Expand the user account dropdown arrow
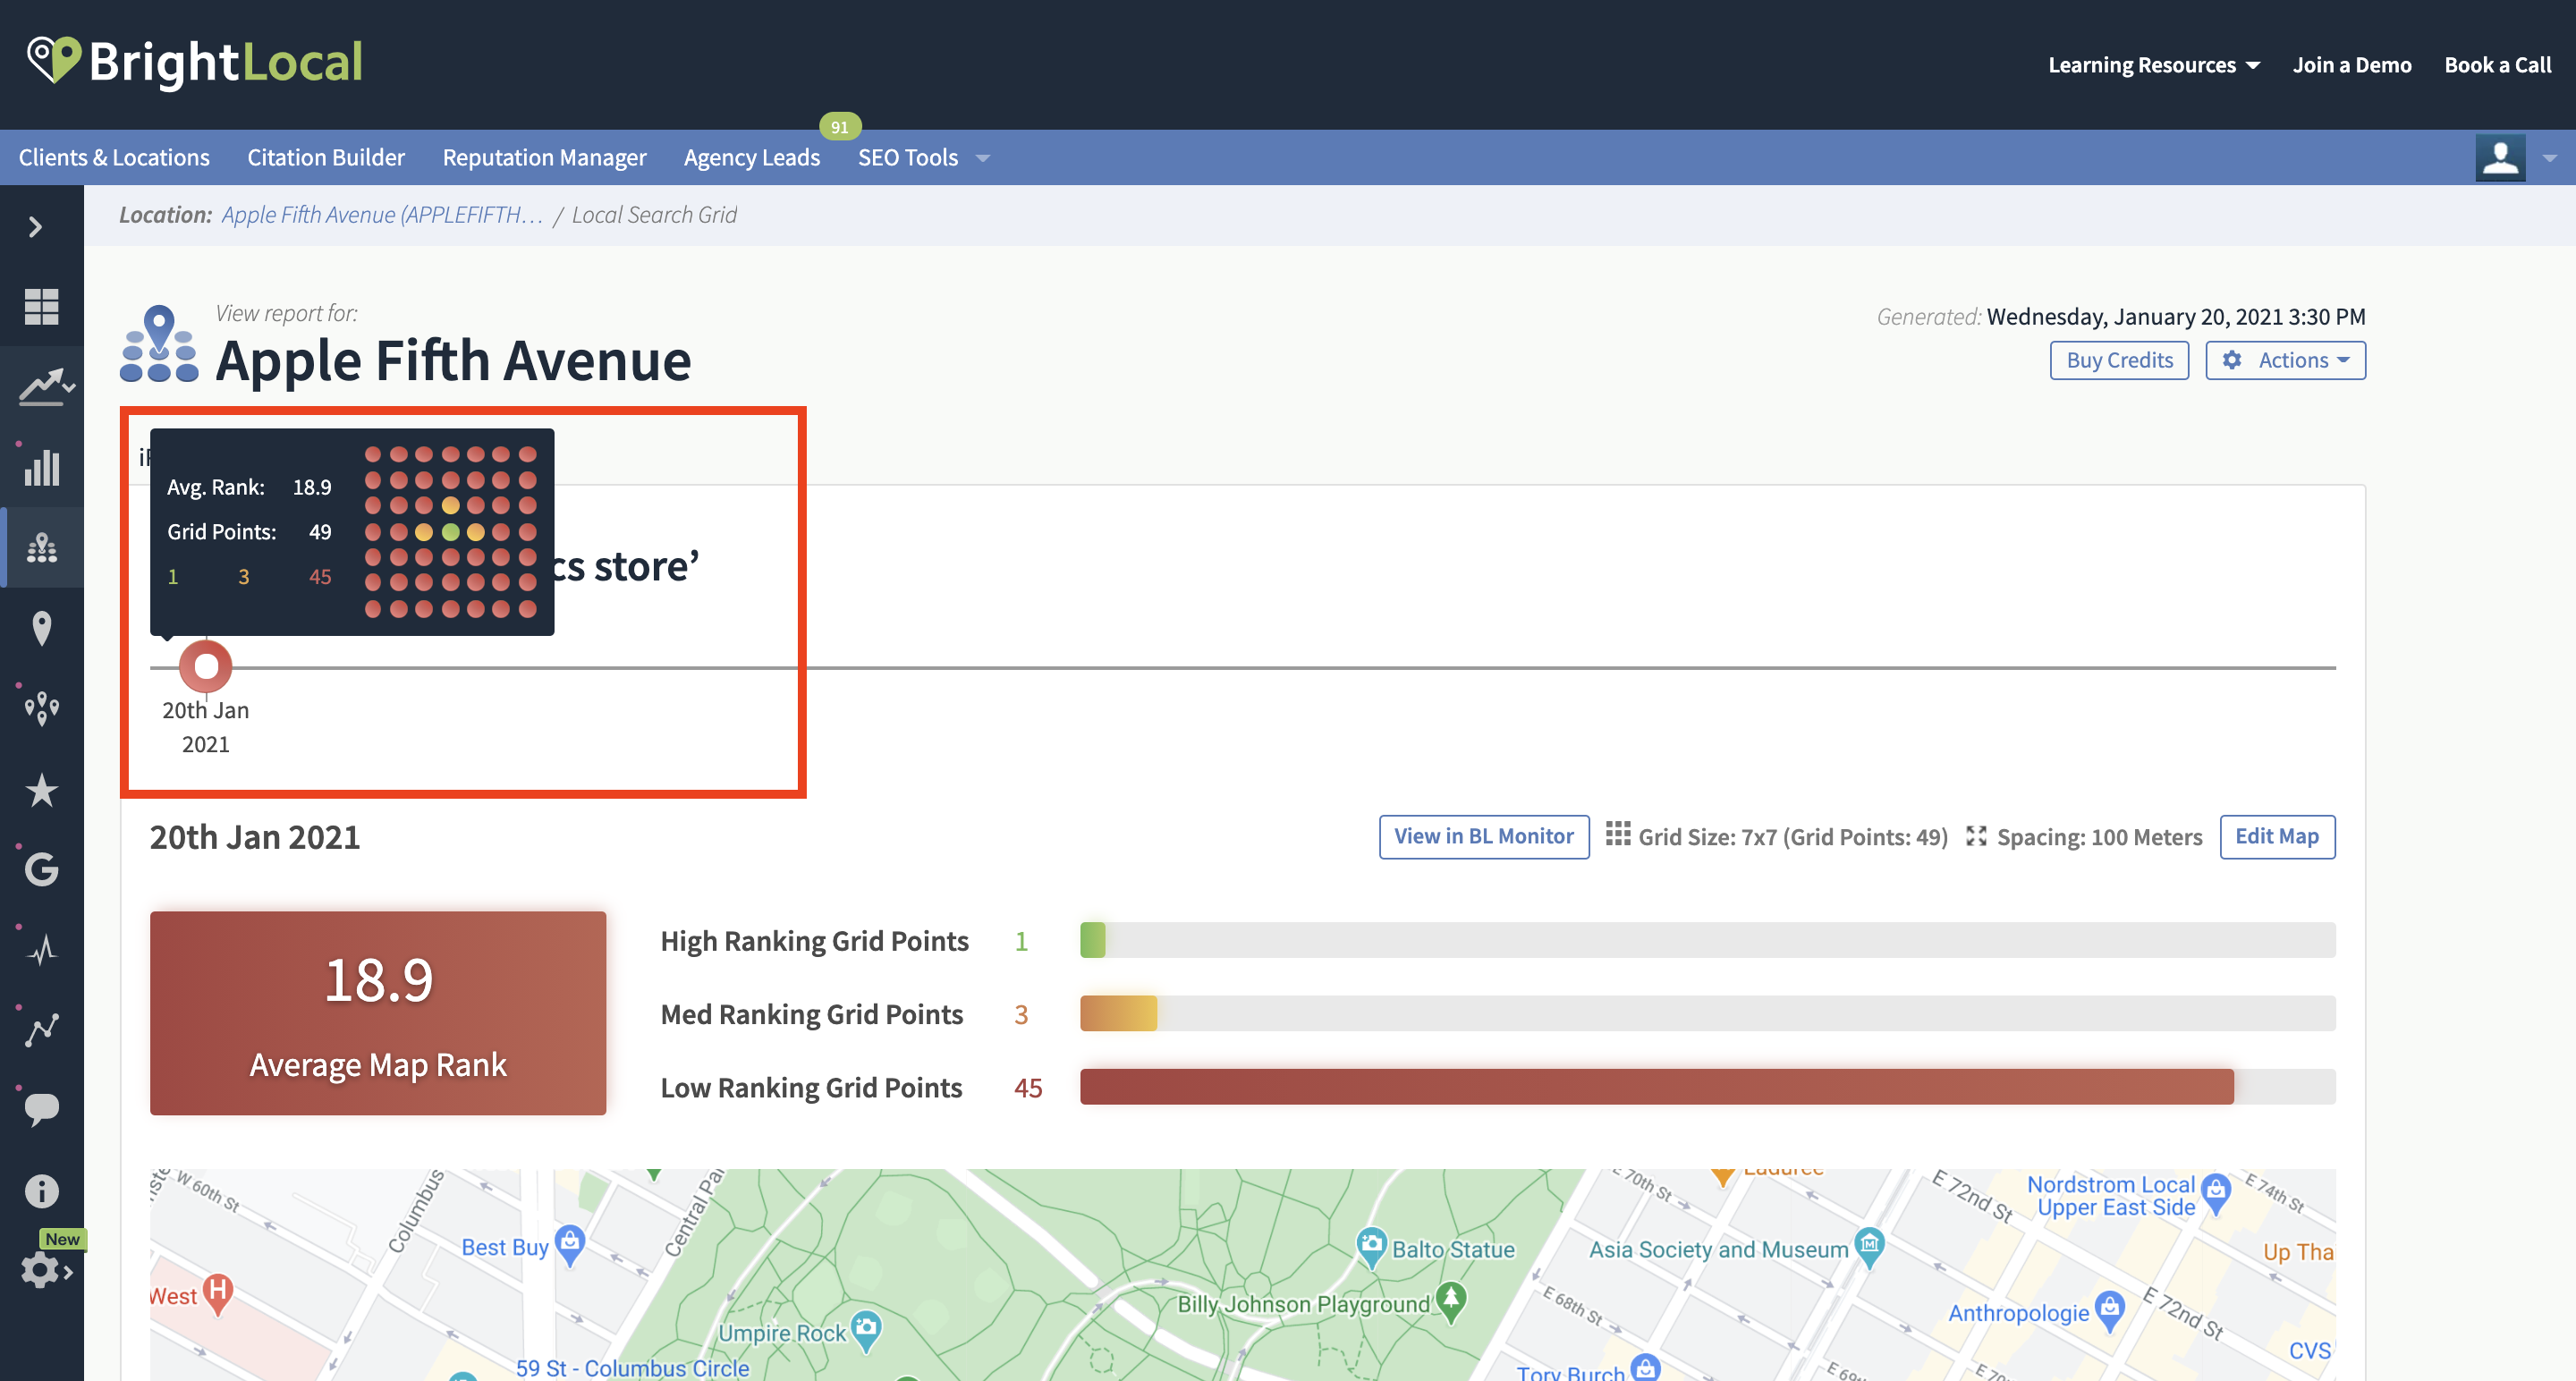 tap(2549, 158)
